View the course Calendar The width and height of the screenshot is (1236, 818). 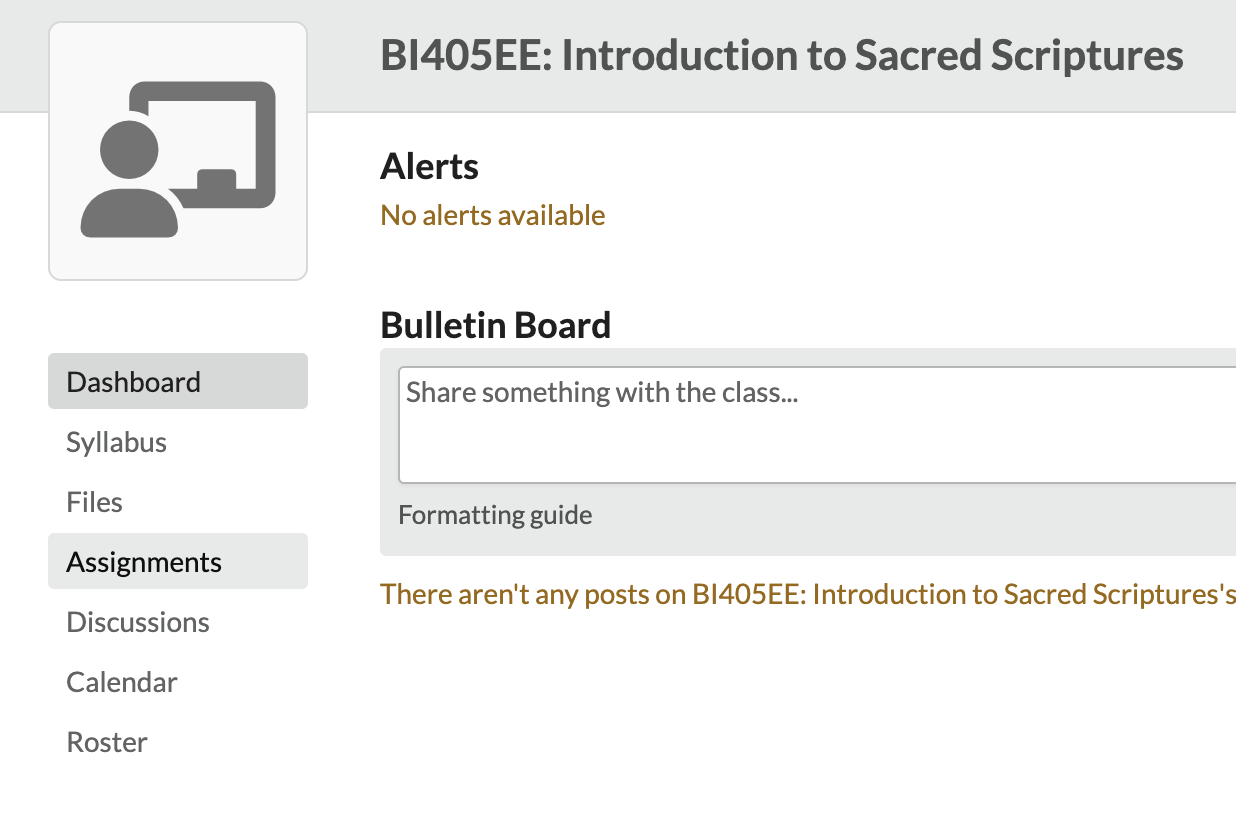(121, 682)
